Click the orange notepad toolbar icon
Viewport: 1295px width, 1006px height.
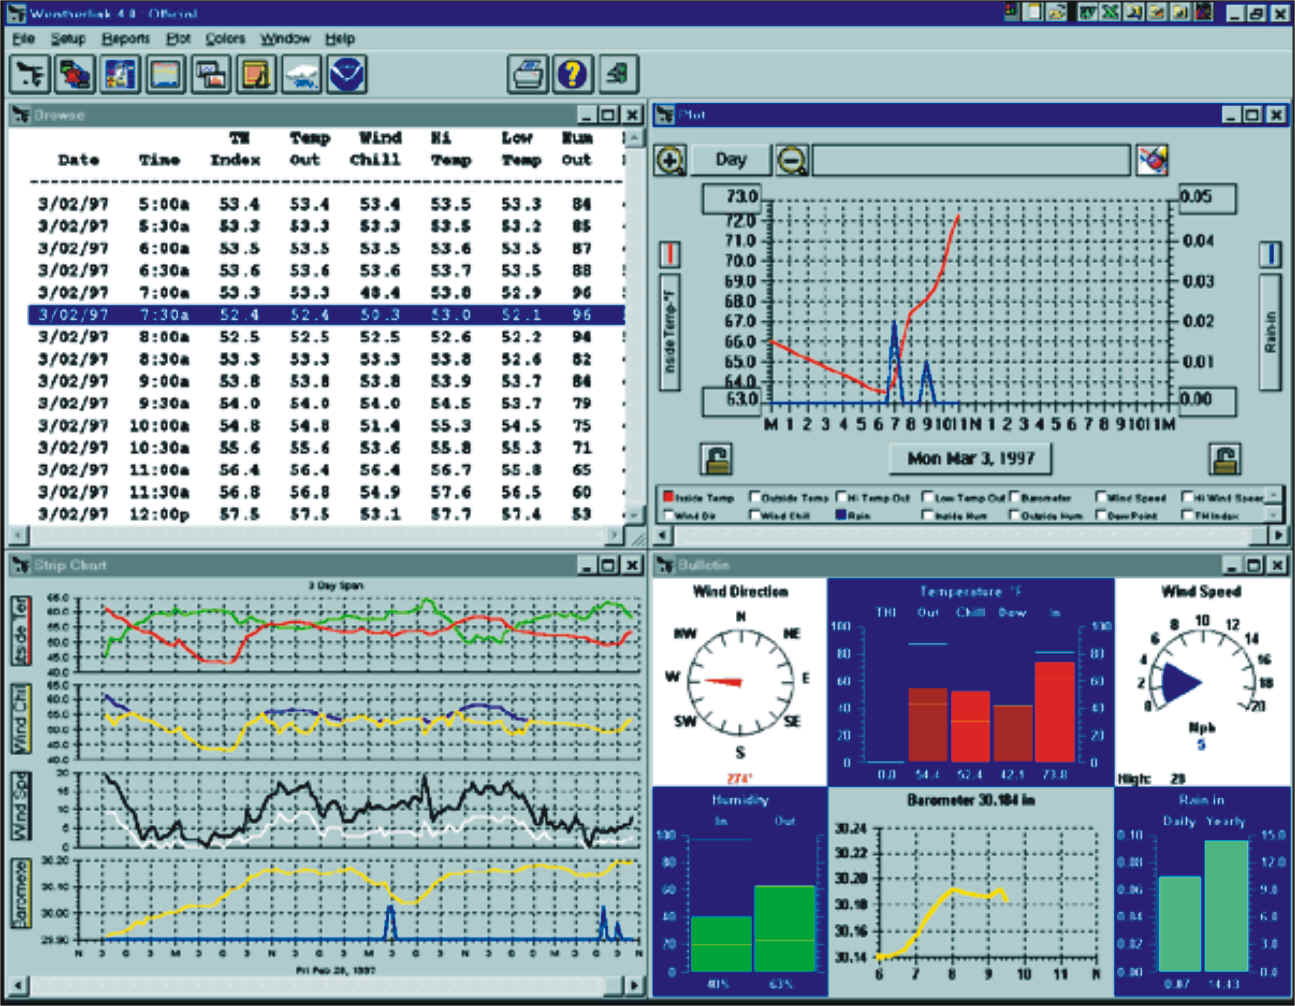[x=256, y=74]
